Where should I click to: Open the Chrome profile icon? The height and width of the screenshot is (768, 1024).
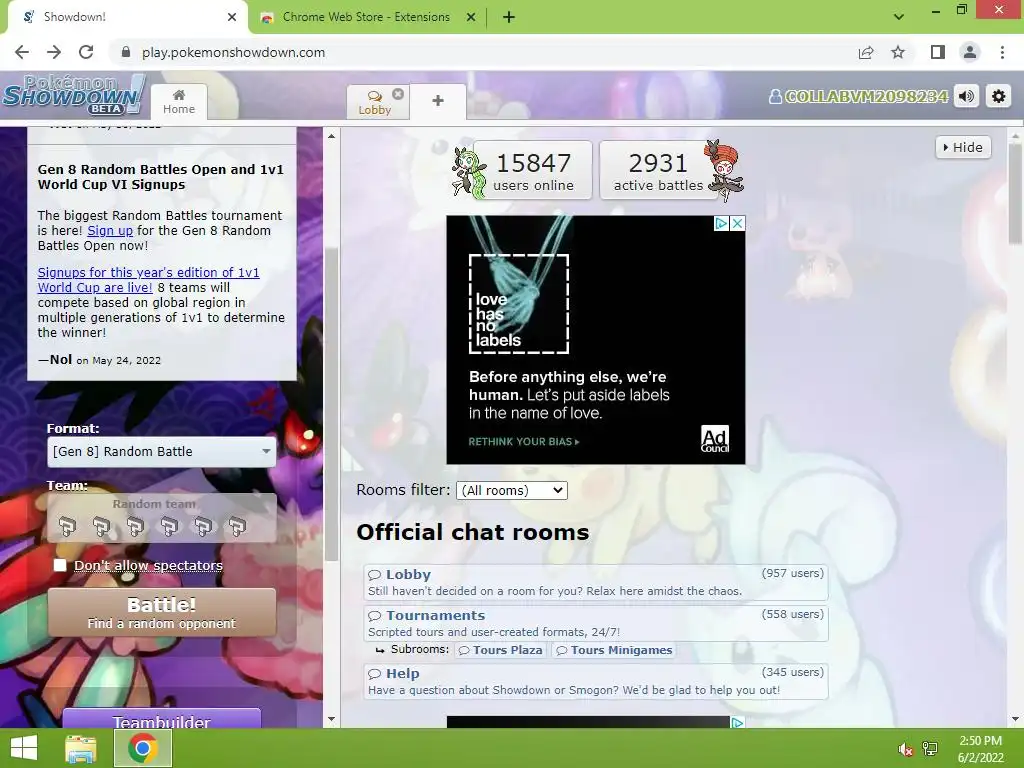pos(970,52)
